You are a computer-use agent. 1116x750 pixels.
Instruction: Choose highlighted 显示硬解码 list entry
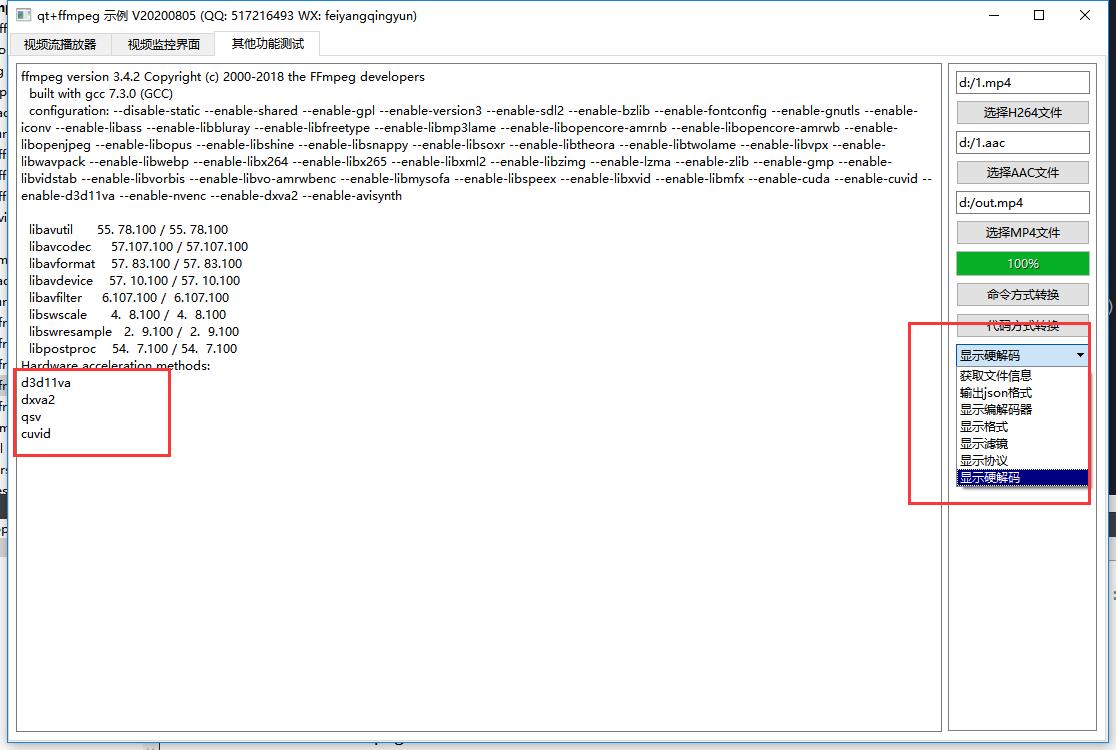click(x=1022, y=477)
